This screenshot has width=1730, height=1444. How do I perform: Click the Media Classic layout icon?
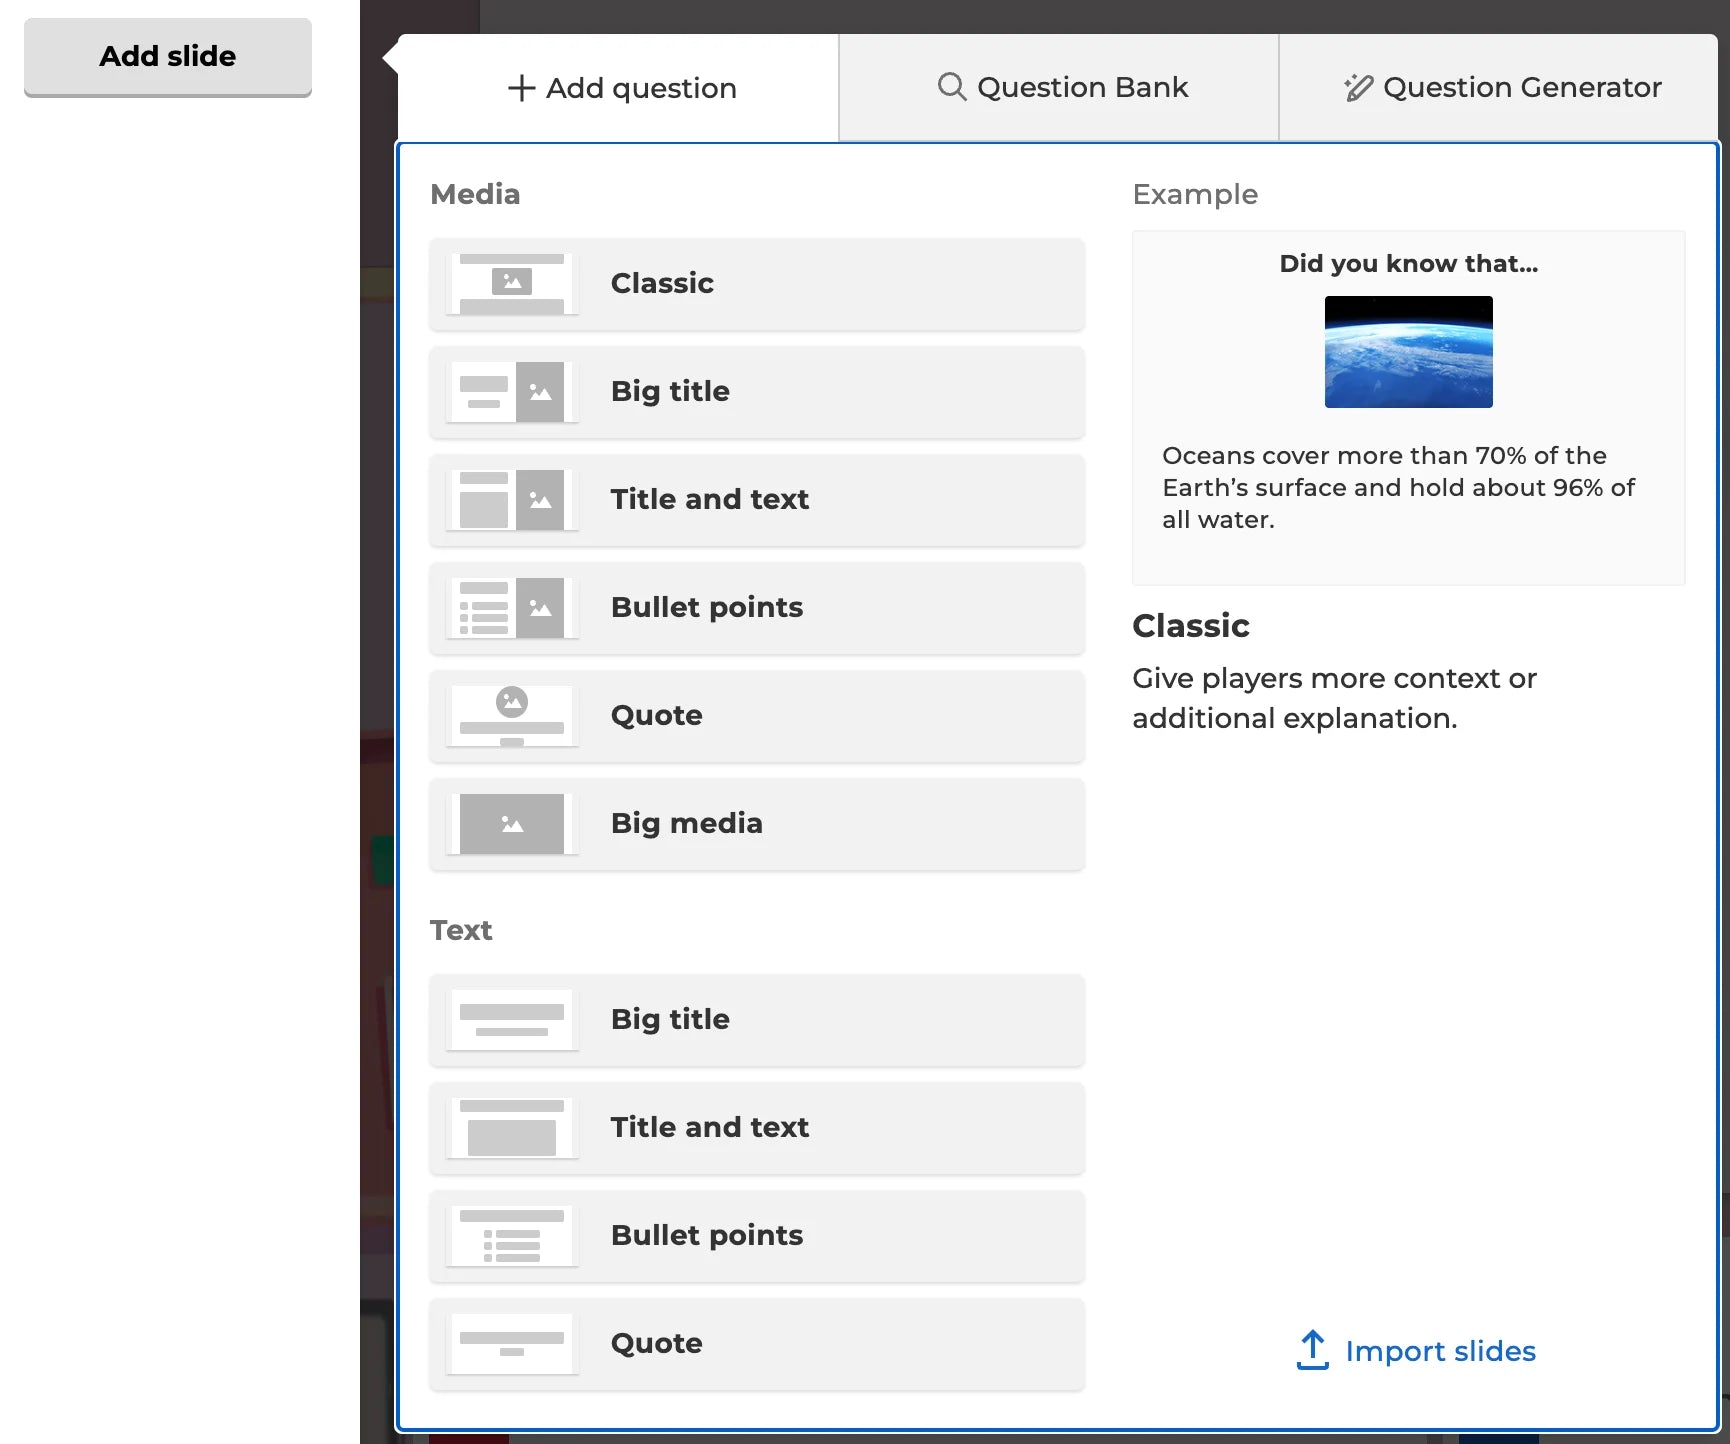pyautogui.click(x=512, y=284)
